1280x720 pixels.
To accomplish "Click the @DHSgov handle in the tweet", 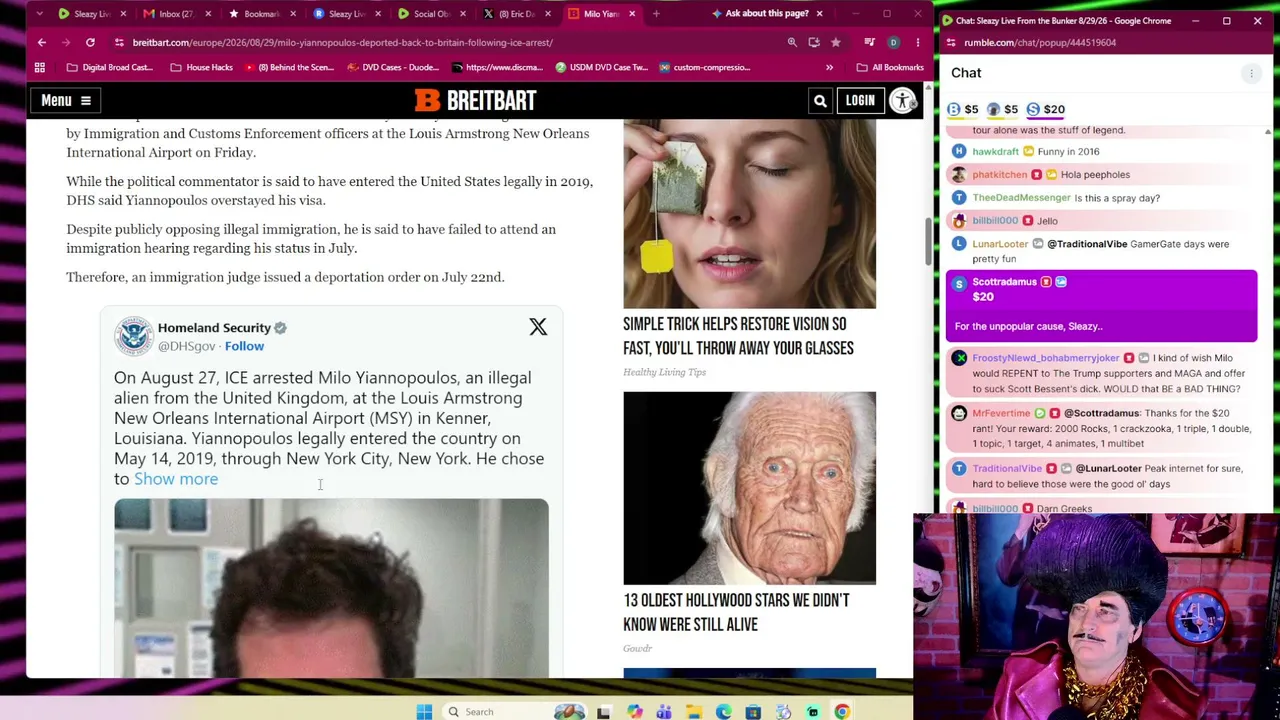I will (x=187, y=346).
